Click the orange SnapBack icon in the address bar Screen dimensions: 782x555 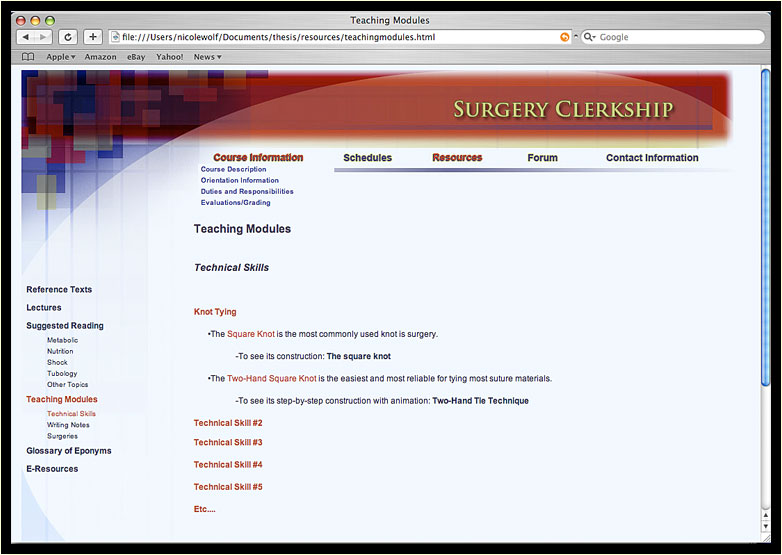pyautogui.click(x=565, y=37)
